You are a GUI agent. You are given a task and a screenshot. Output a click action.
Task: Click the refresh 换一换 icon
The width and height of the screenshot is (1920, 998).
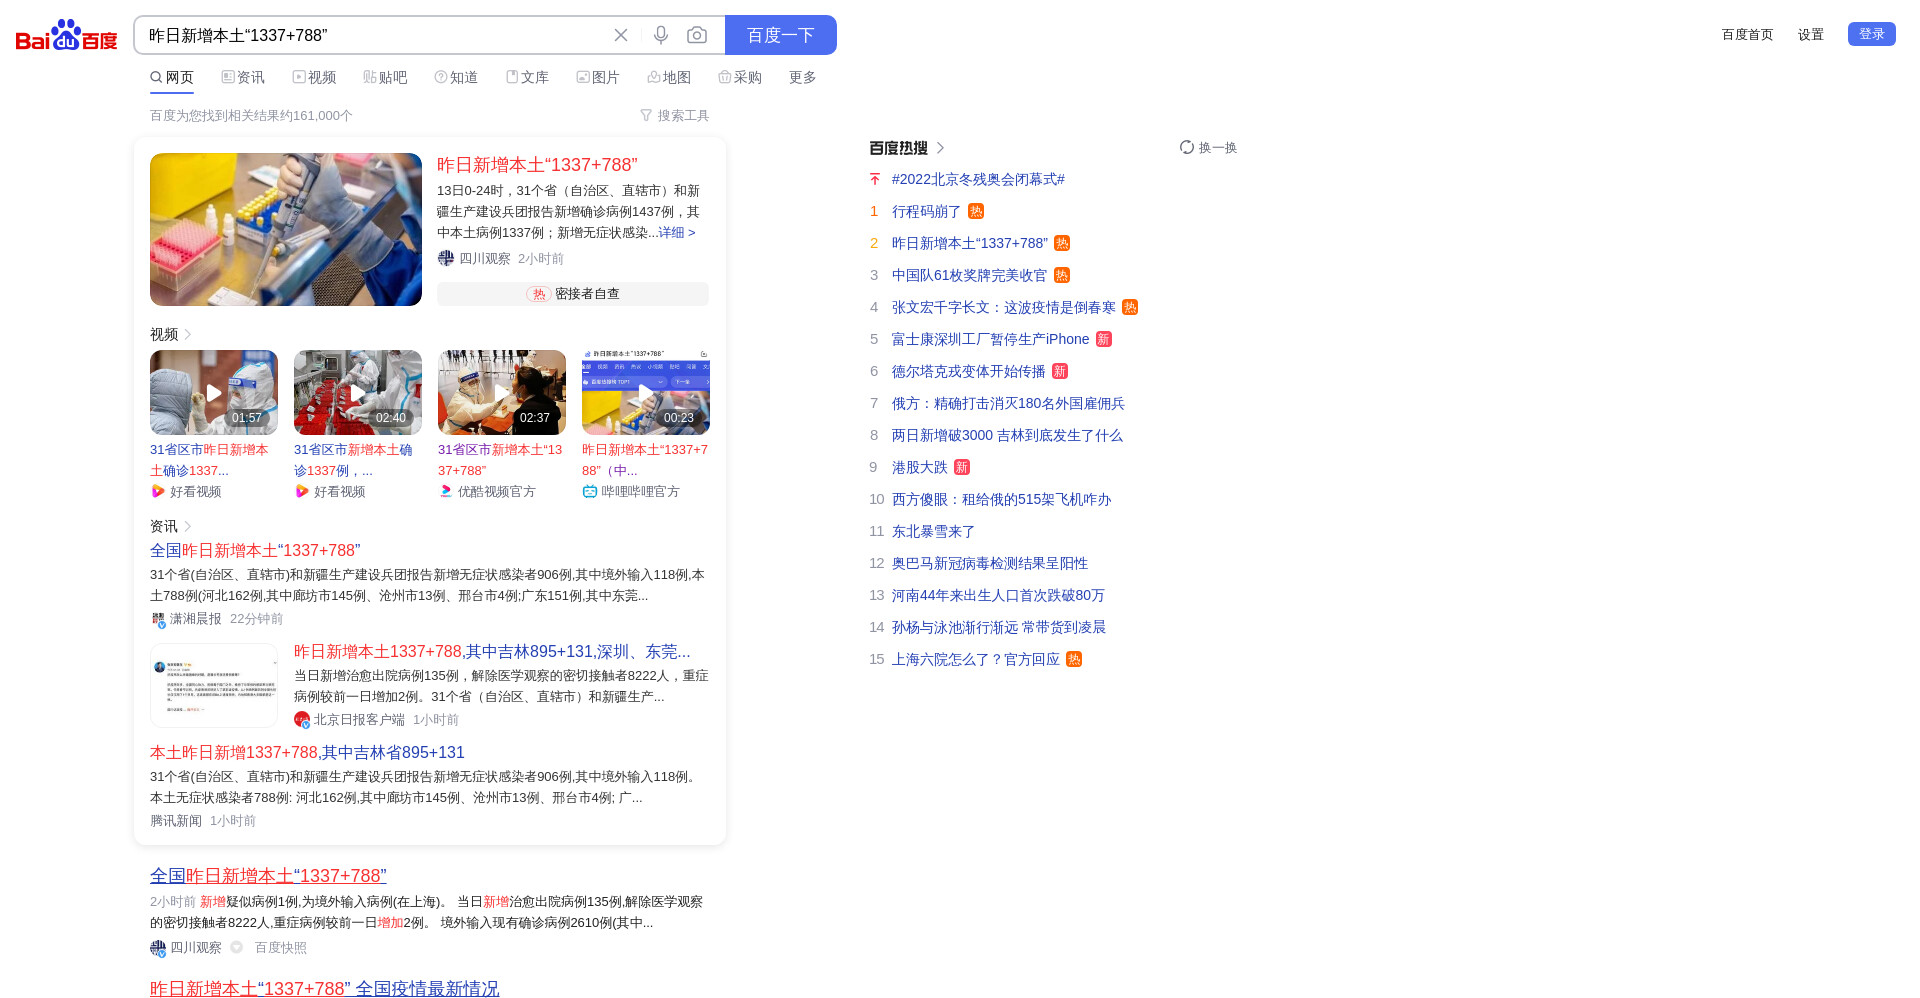coord(1187,147)
